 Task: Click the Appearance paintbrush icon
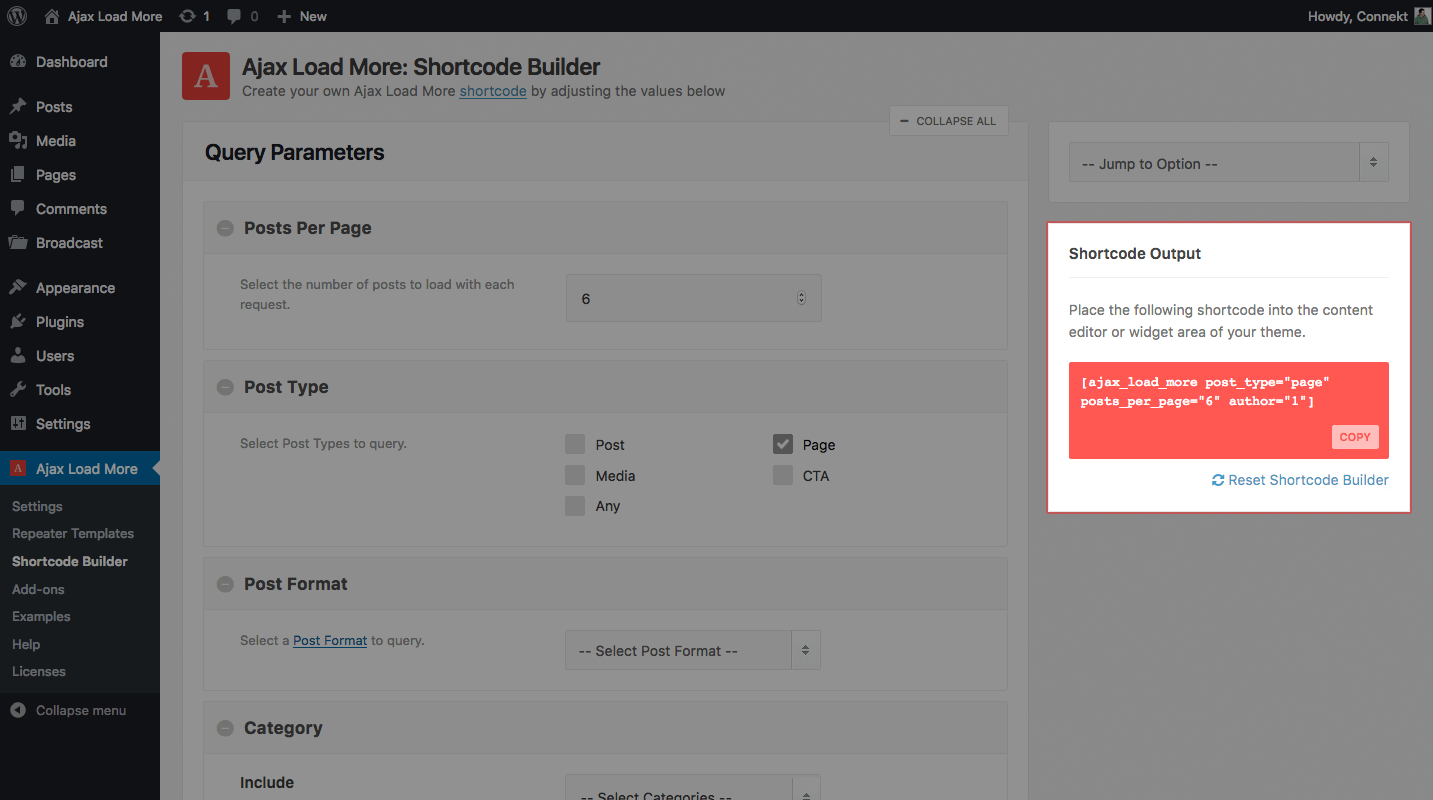click(x=18, y=288)
